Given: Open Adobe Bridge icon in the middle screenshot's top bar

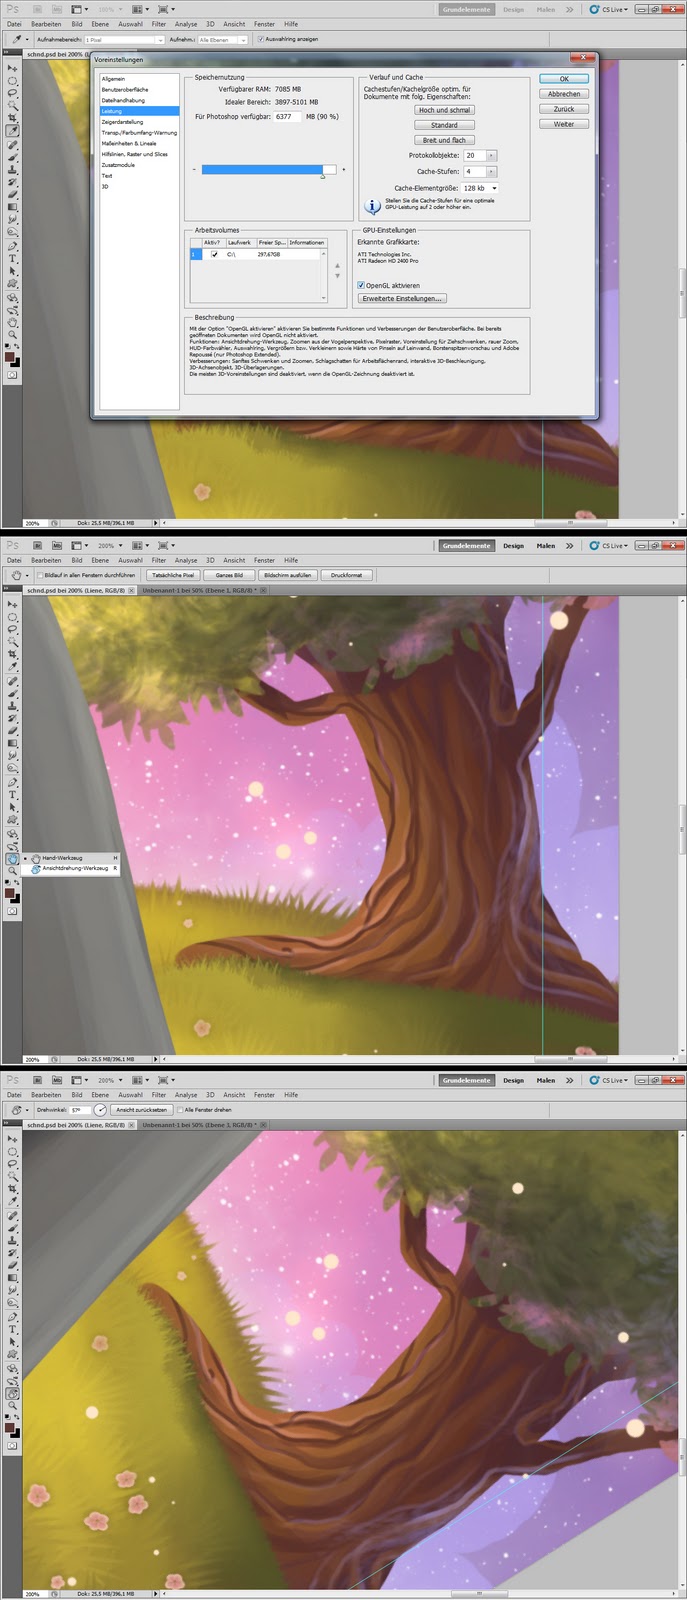Looking at the screenshot, I should coord(35,546).
